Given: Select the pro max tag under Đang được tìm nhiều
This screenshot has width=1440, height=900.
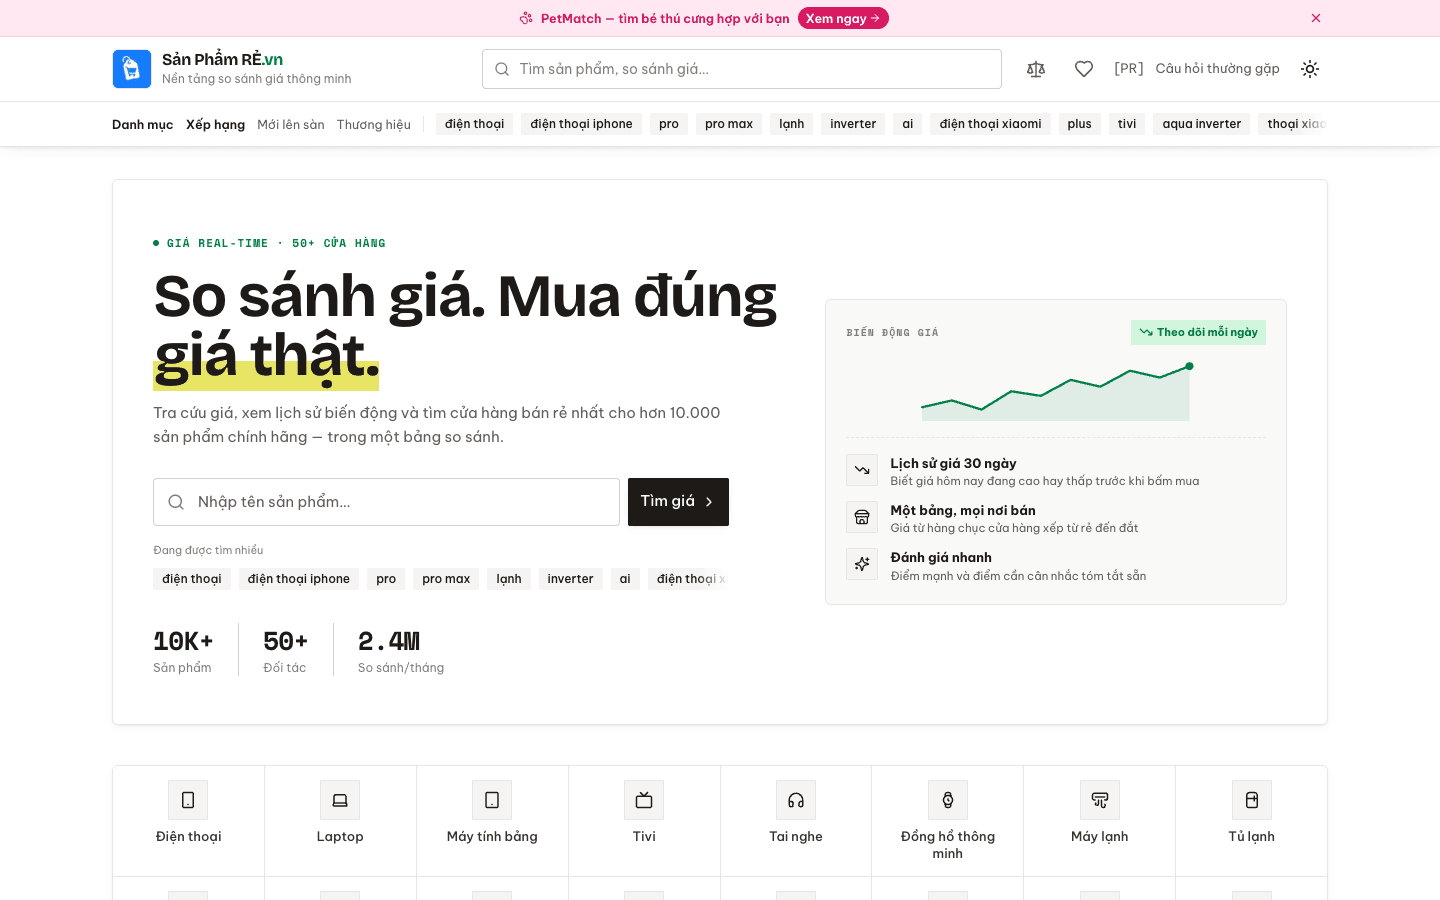Looking at the screenshot, I should 446,579.
